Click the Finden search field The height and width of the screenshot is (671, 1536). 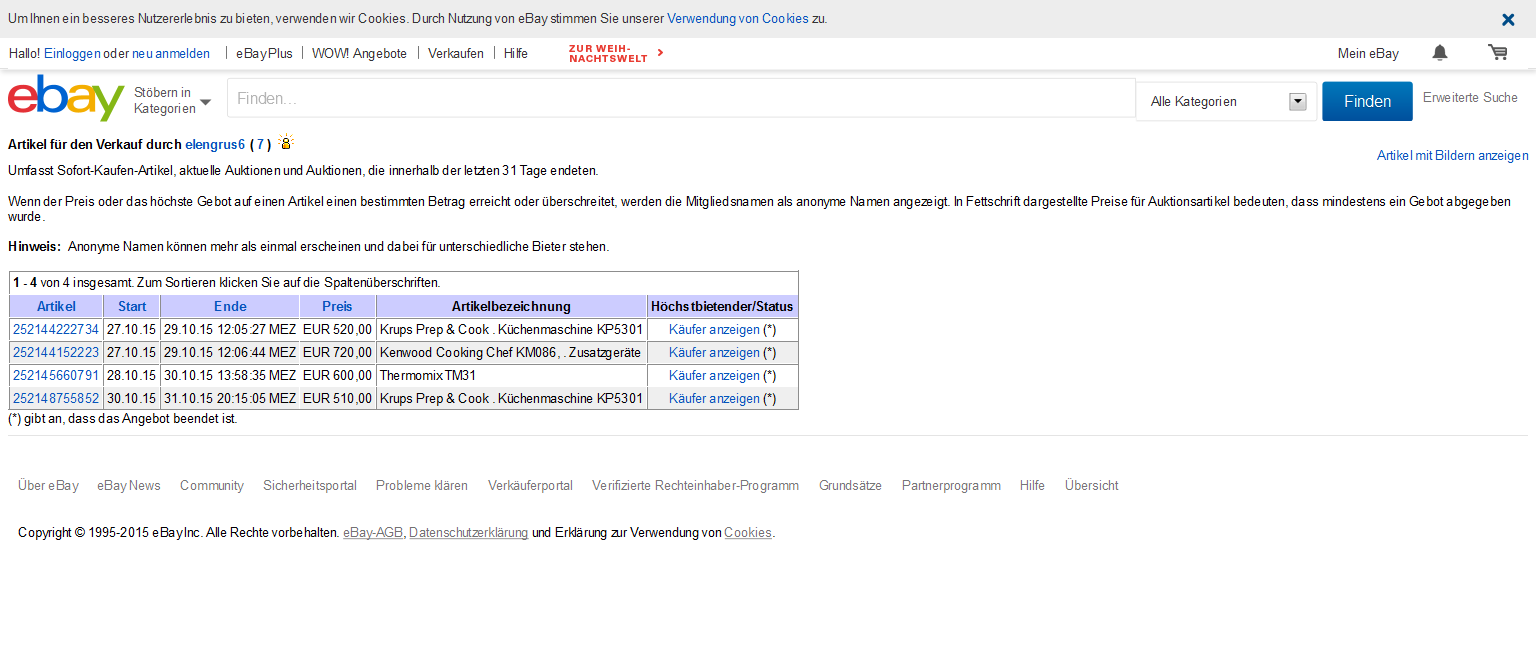point(681,99)
